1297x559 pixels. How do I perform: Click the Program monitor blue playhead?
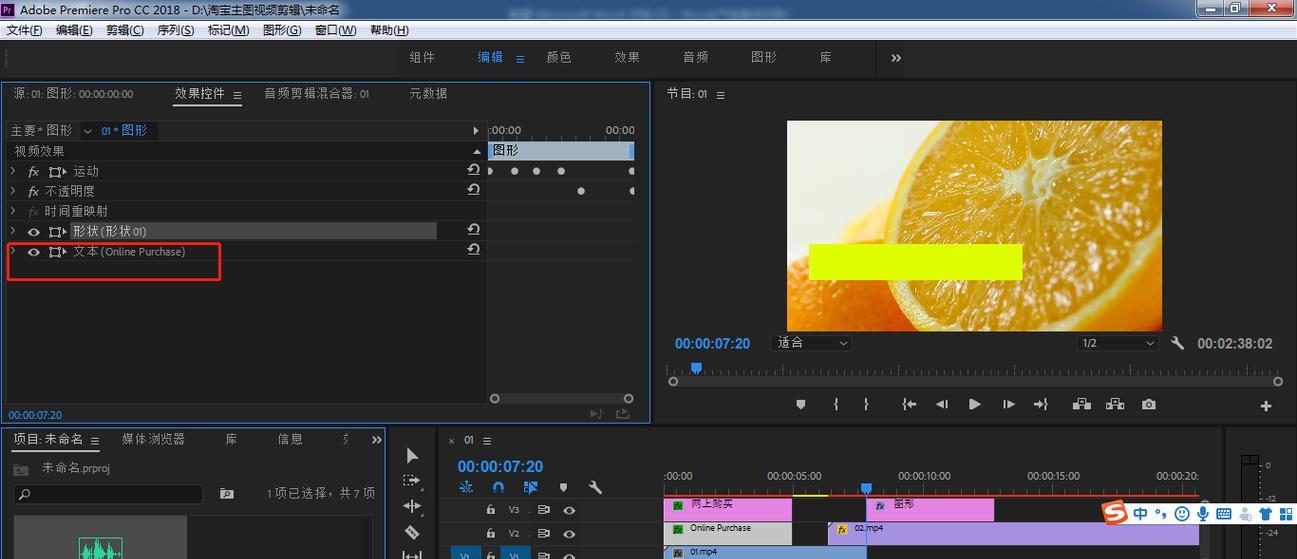tap(696, 369)
